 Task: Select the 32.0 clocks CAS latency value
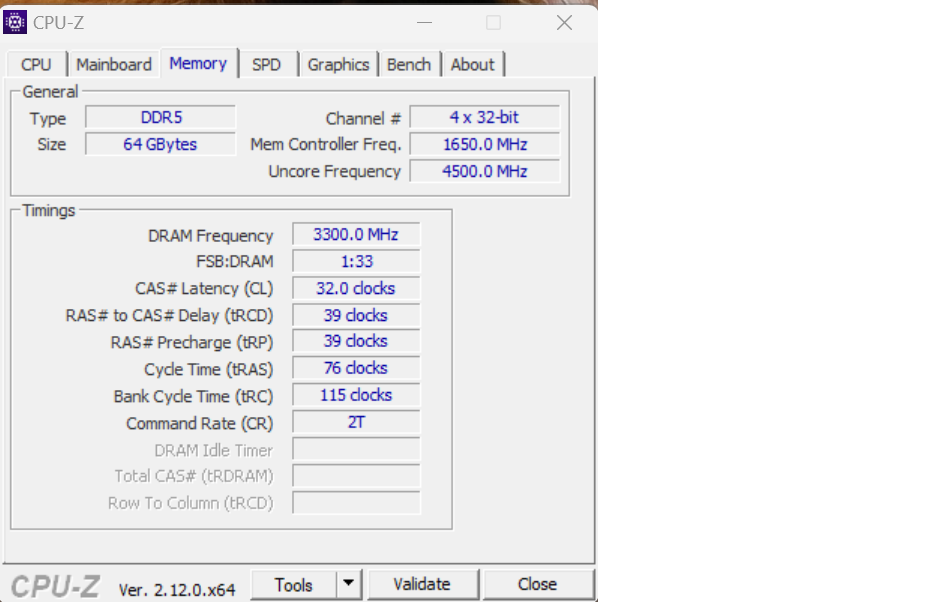click(356, 288)
